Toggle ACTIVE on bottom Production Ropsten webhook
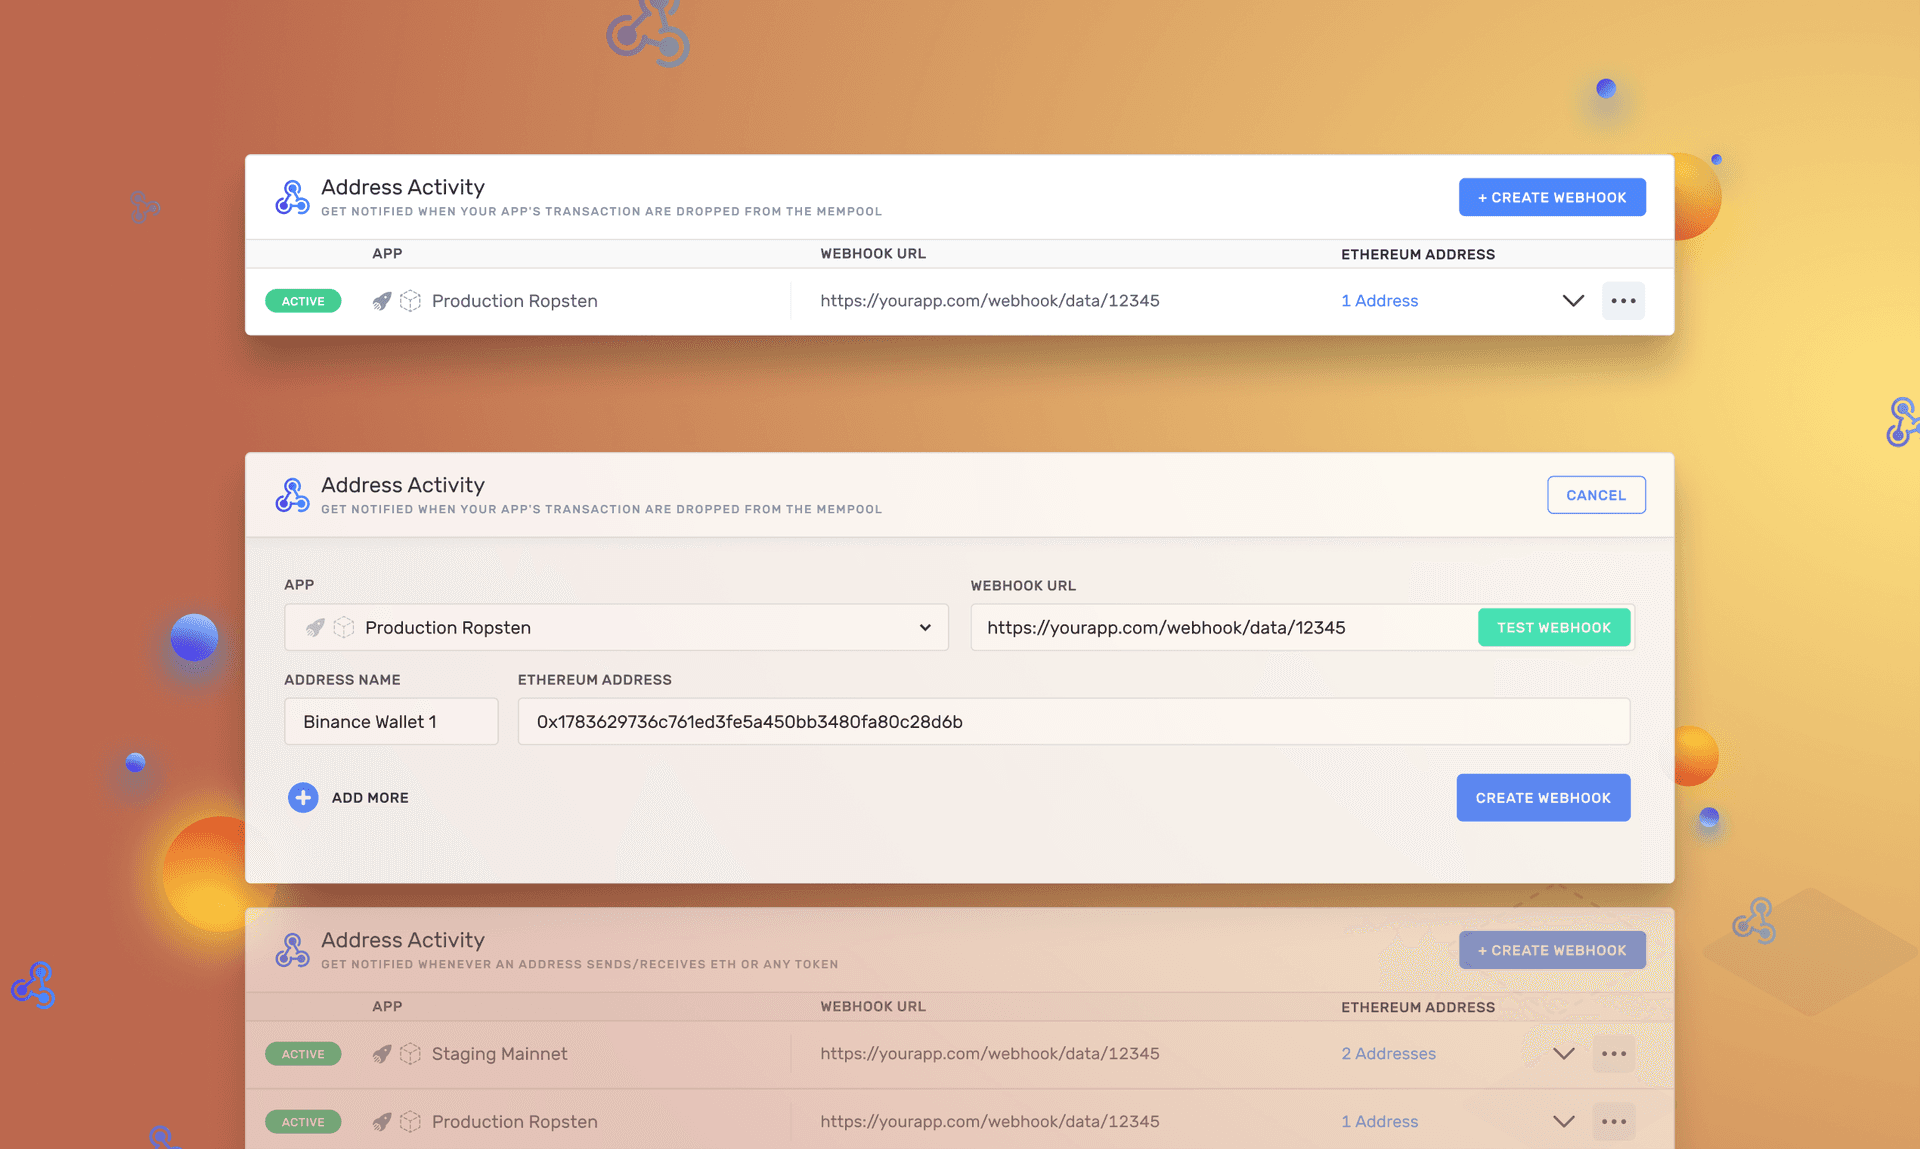The width and height of the screenshot is (1920, 1149). [x=303, y=1121]
